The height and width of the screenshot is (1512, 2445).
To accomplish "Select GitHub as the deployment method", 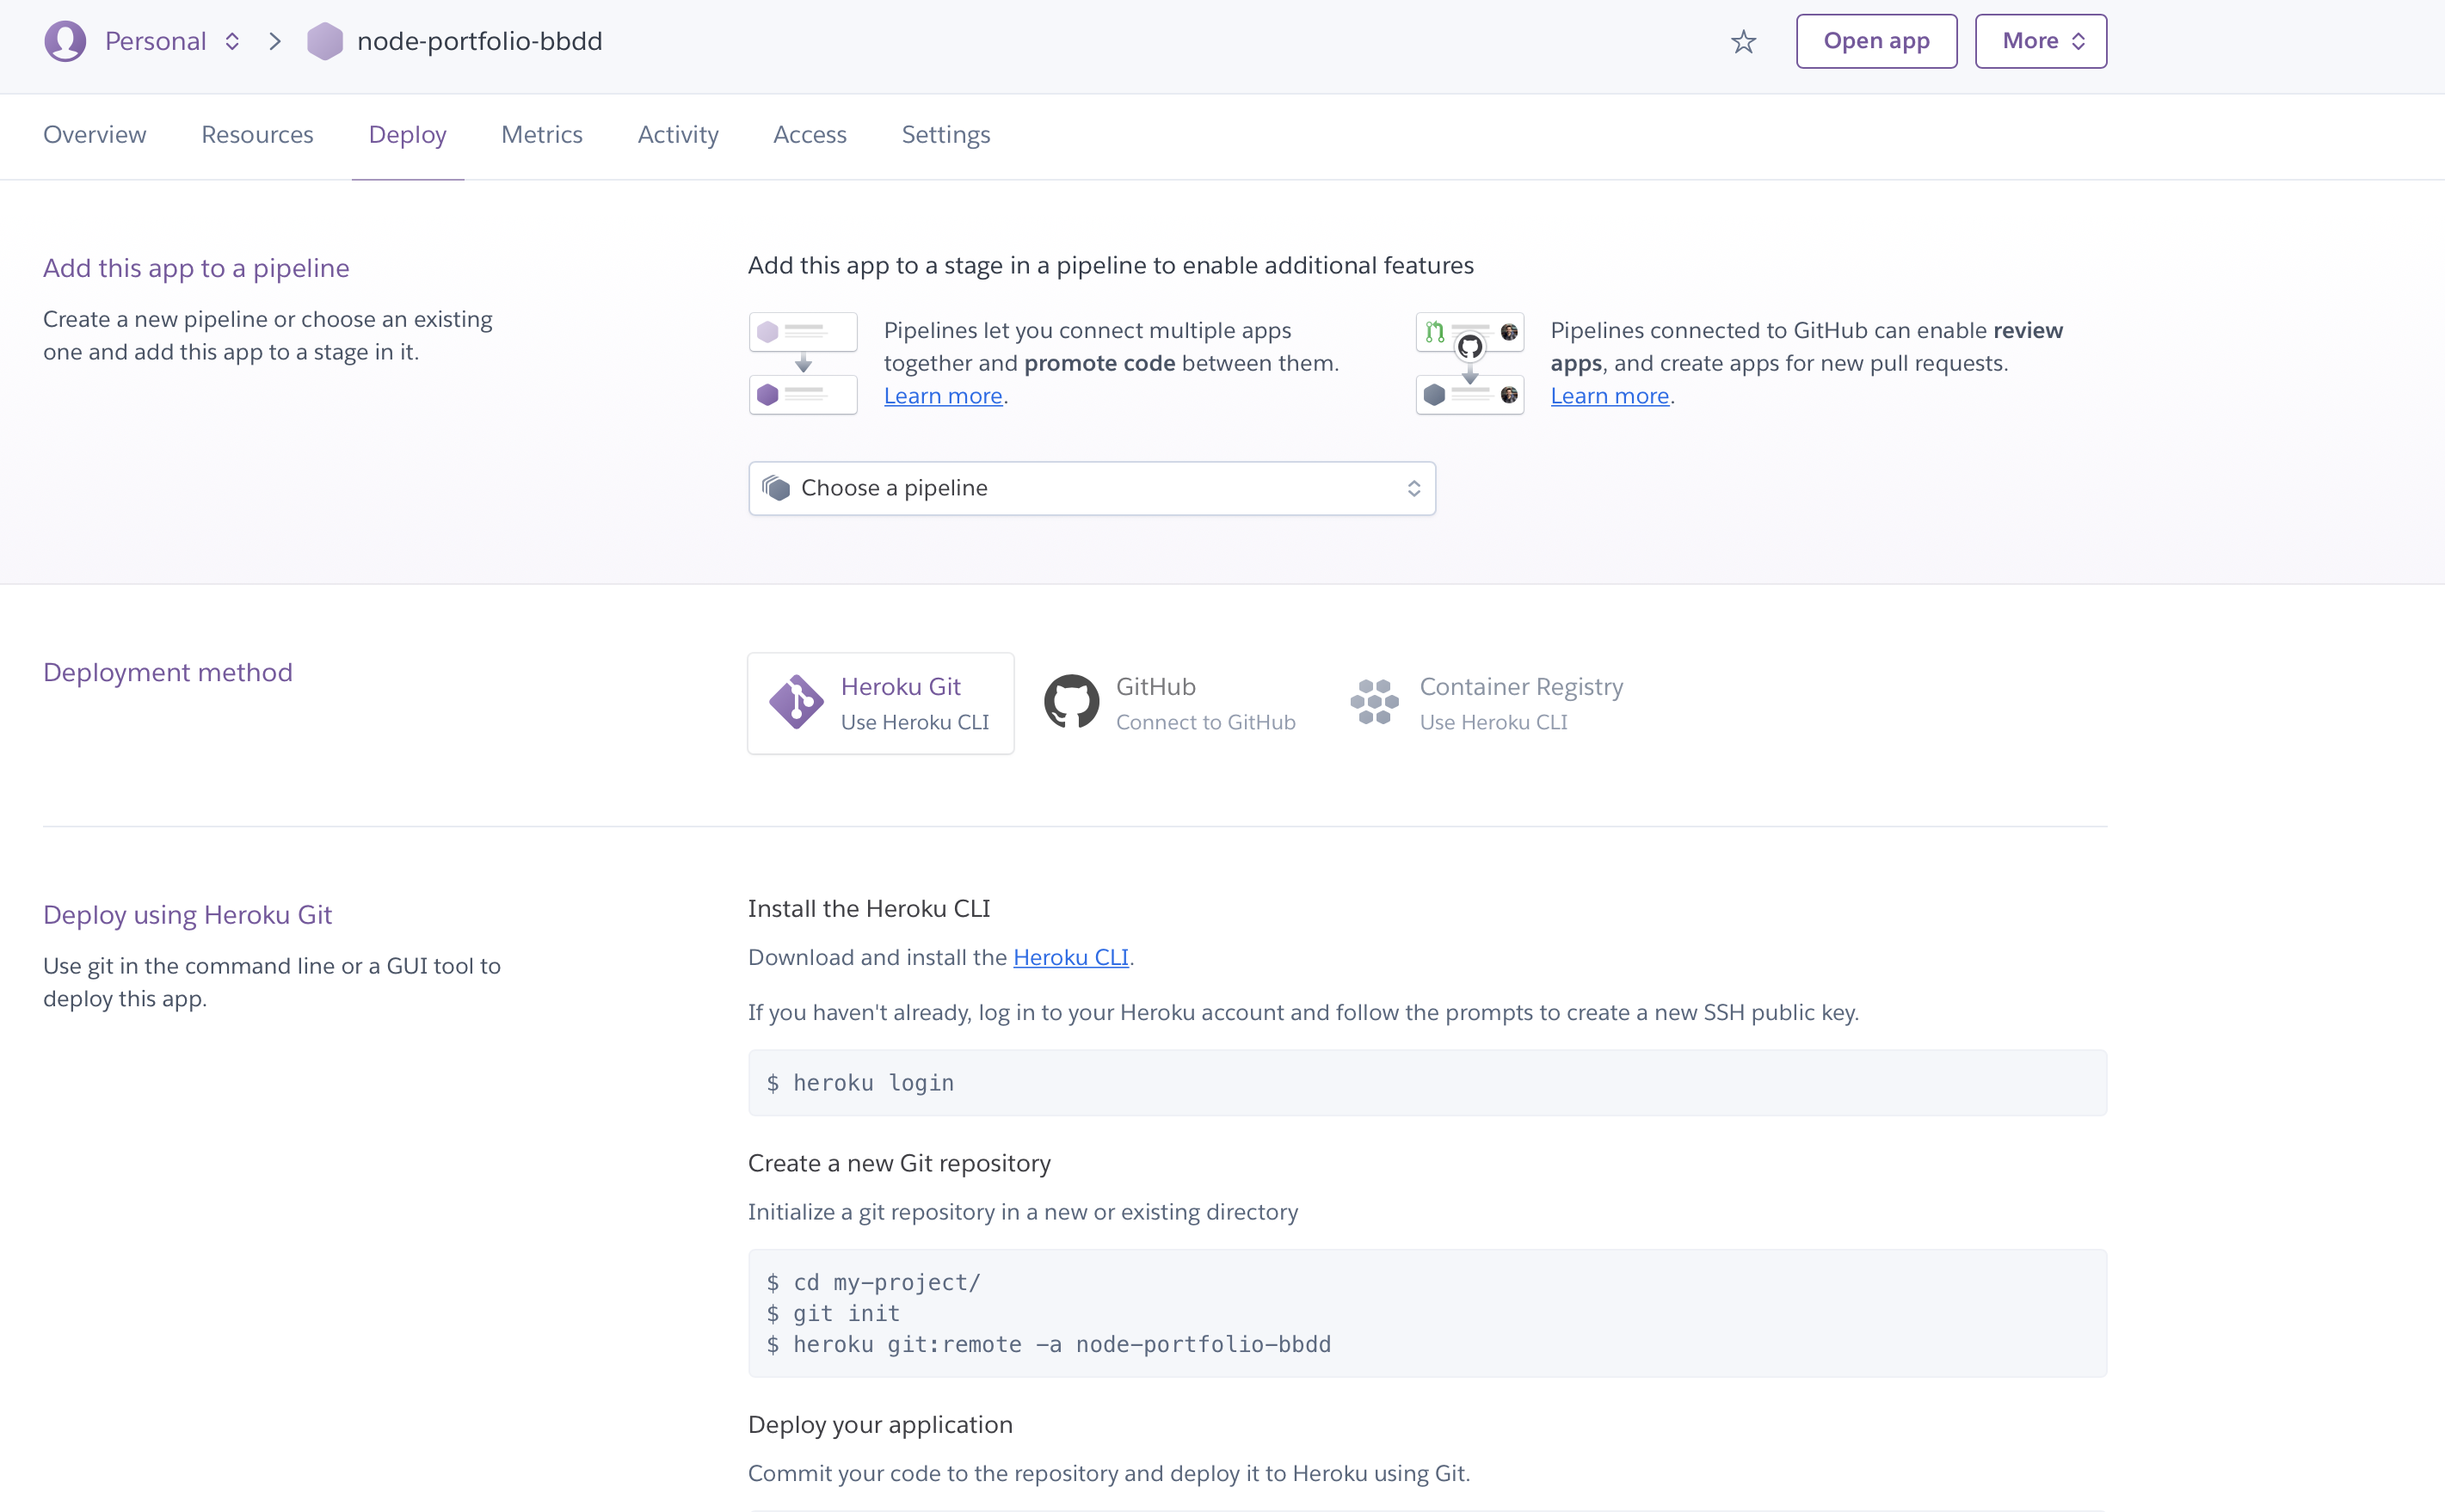I will (x=1170, y=702).
